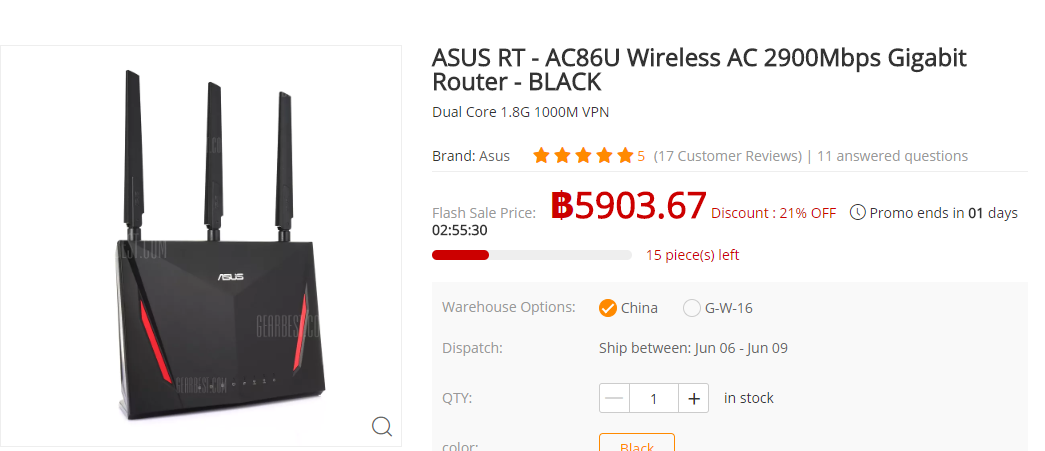Select the China warehouse option
Image resolution: width=1045 pixels, height=451 pixels.
[608, 308]
